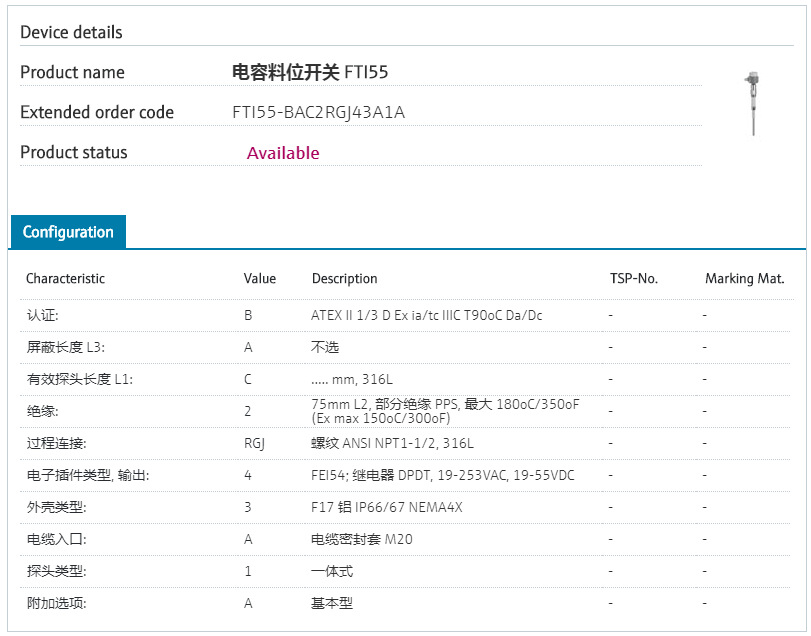This screenshot has width=811, height=636.
Task: Click the Characteristic column header
Action: [65, 279]
